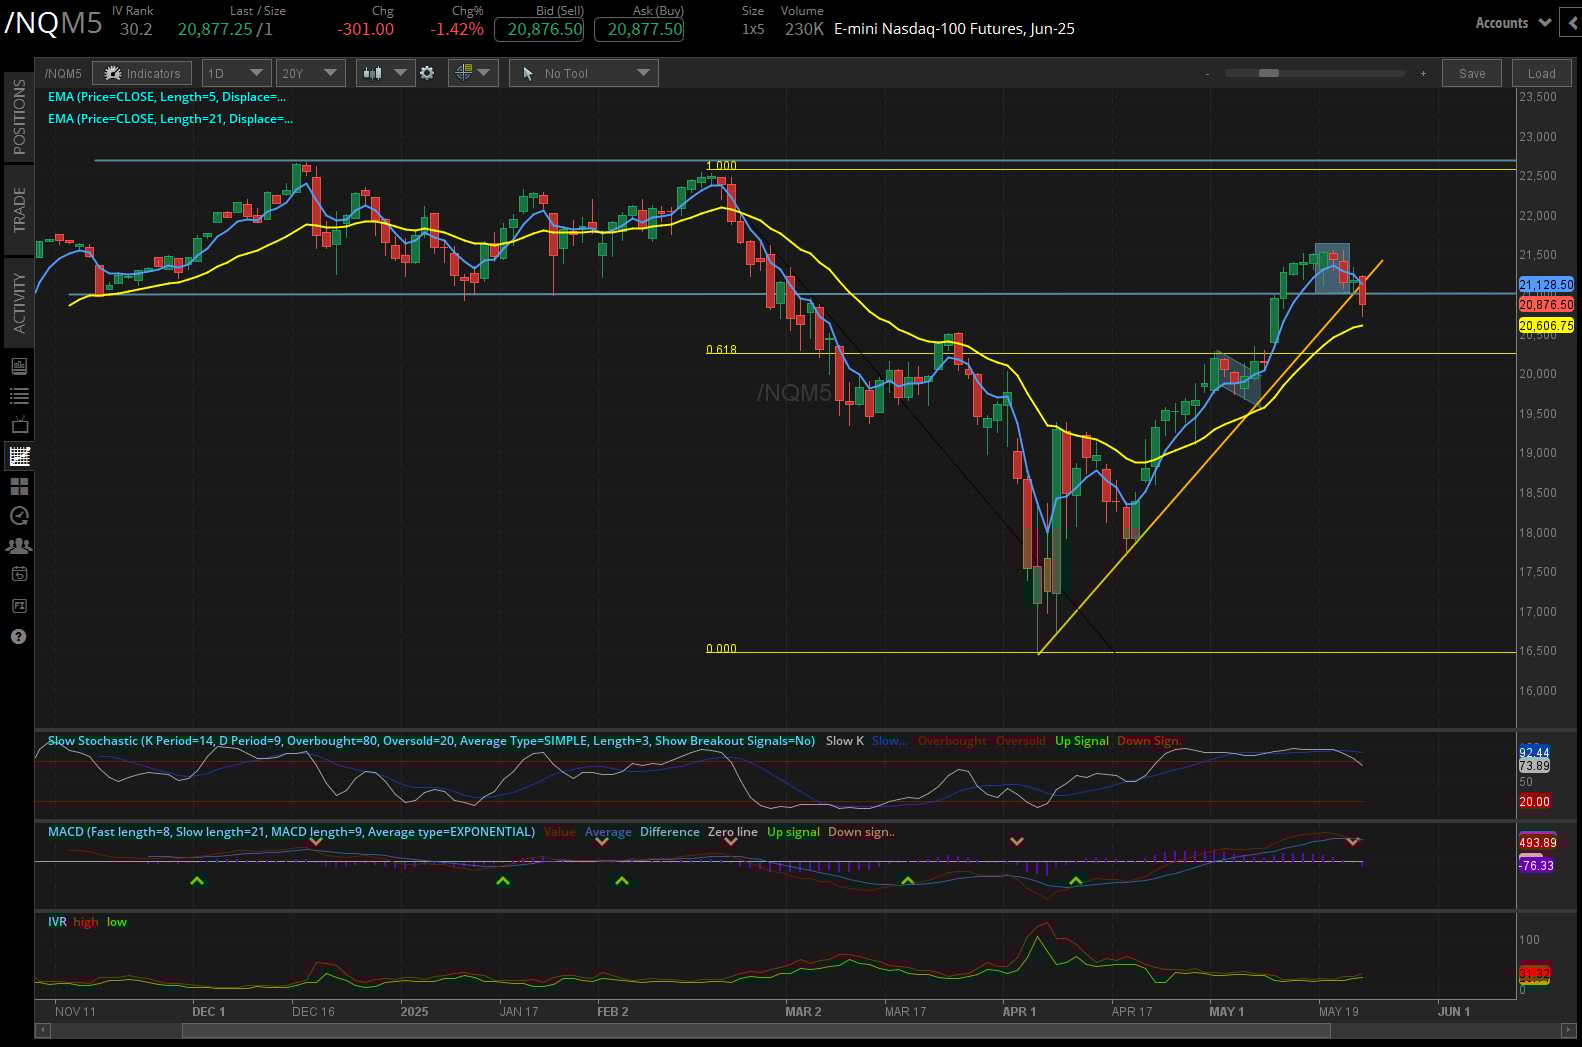Open the No Tool drawing dropdown
This screenshot has height=1047, width=1582.
584,73
